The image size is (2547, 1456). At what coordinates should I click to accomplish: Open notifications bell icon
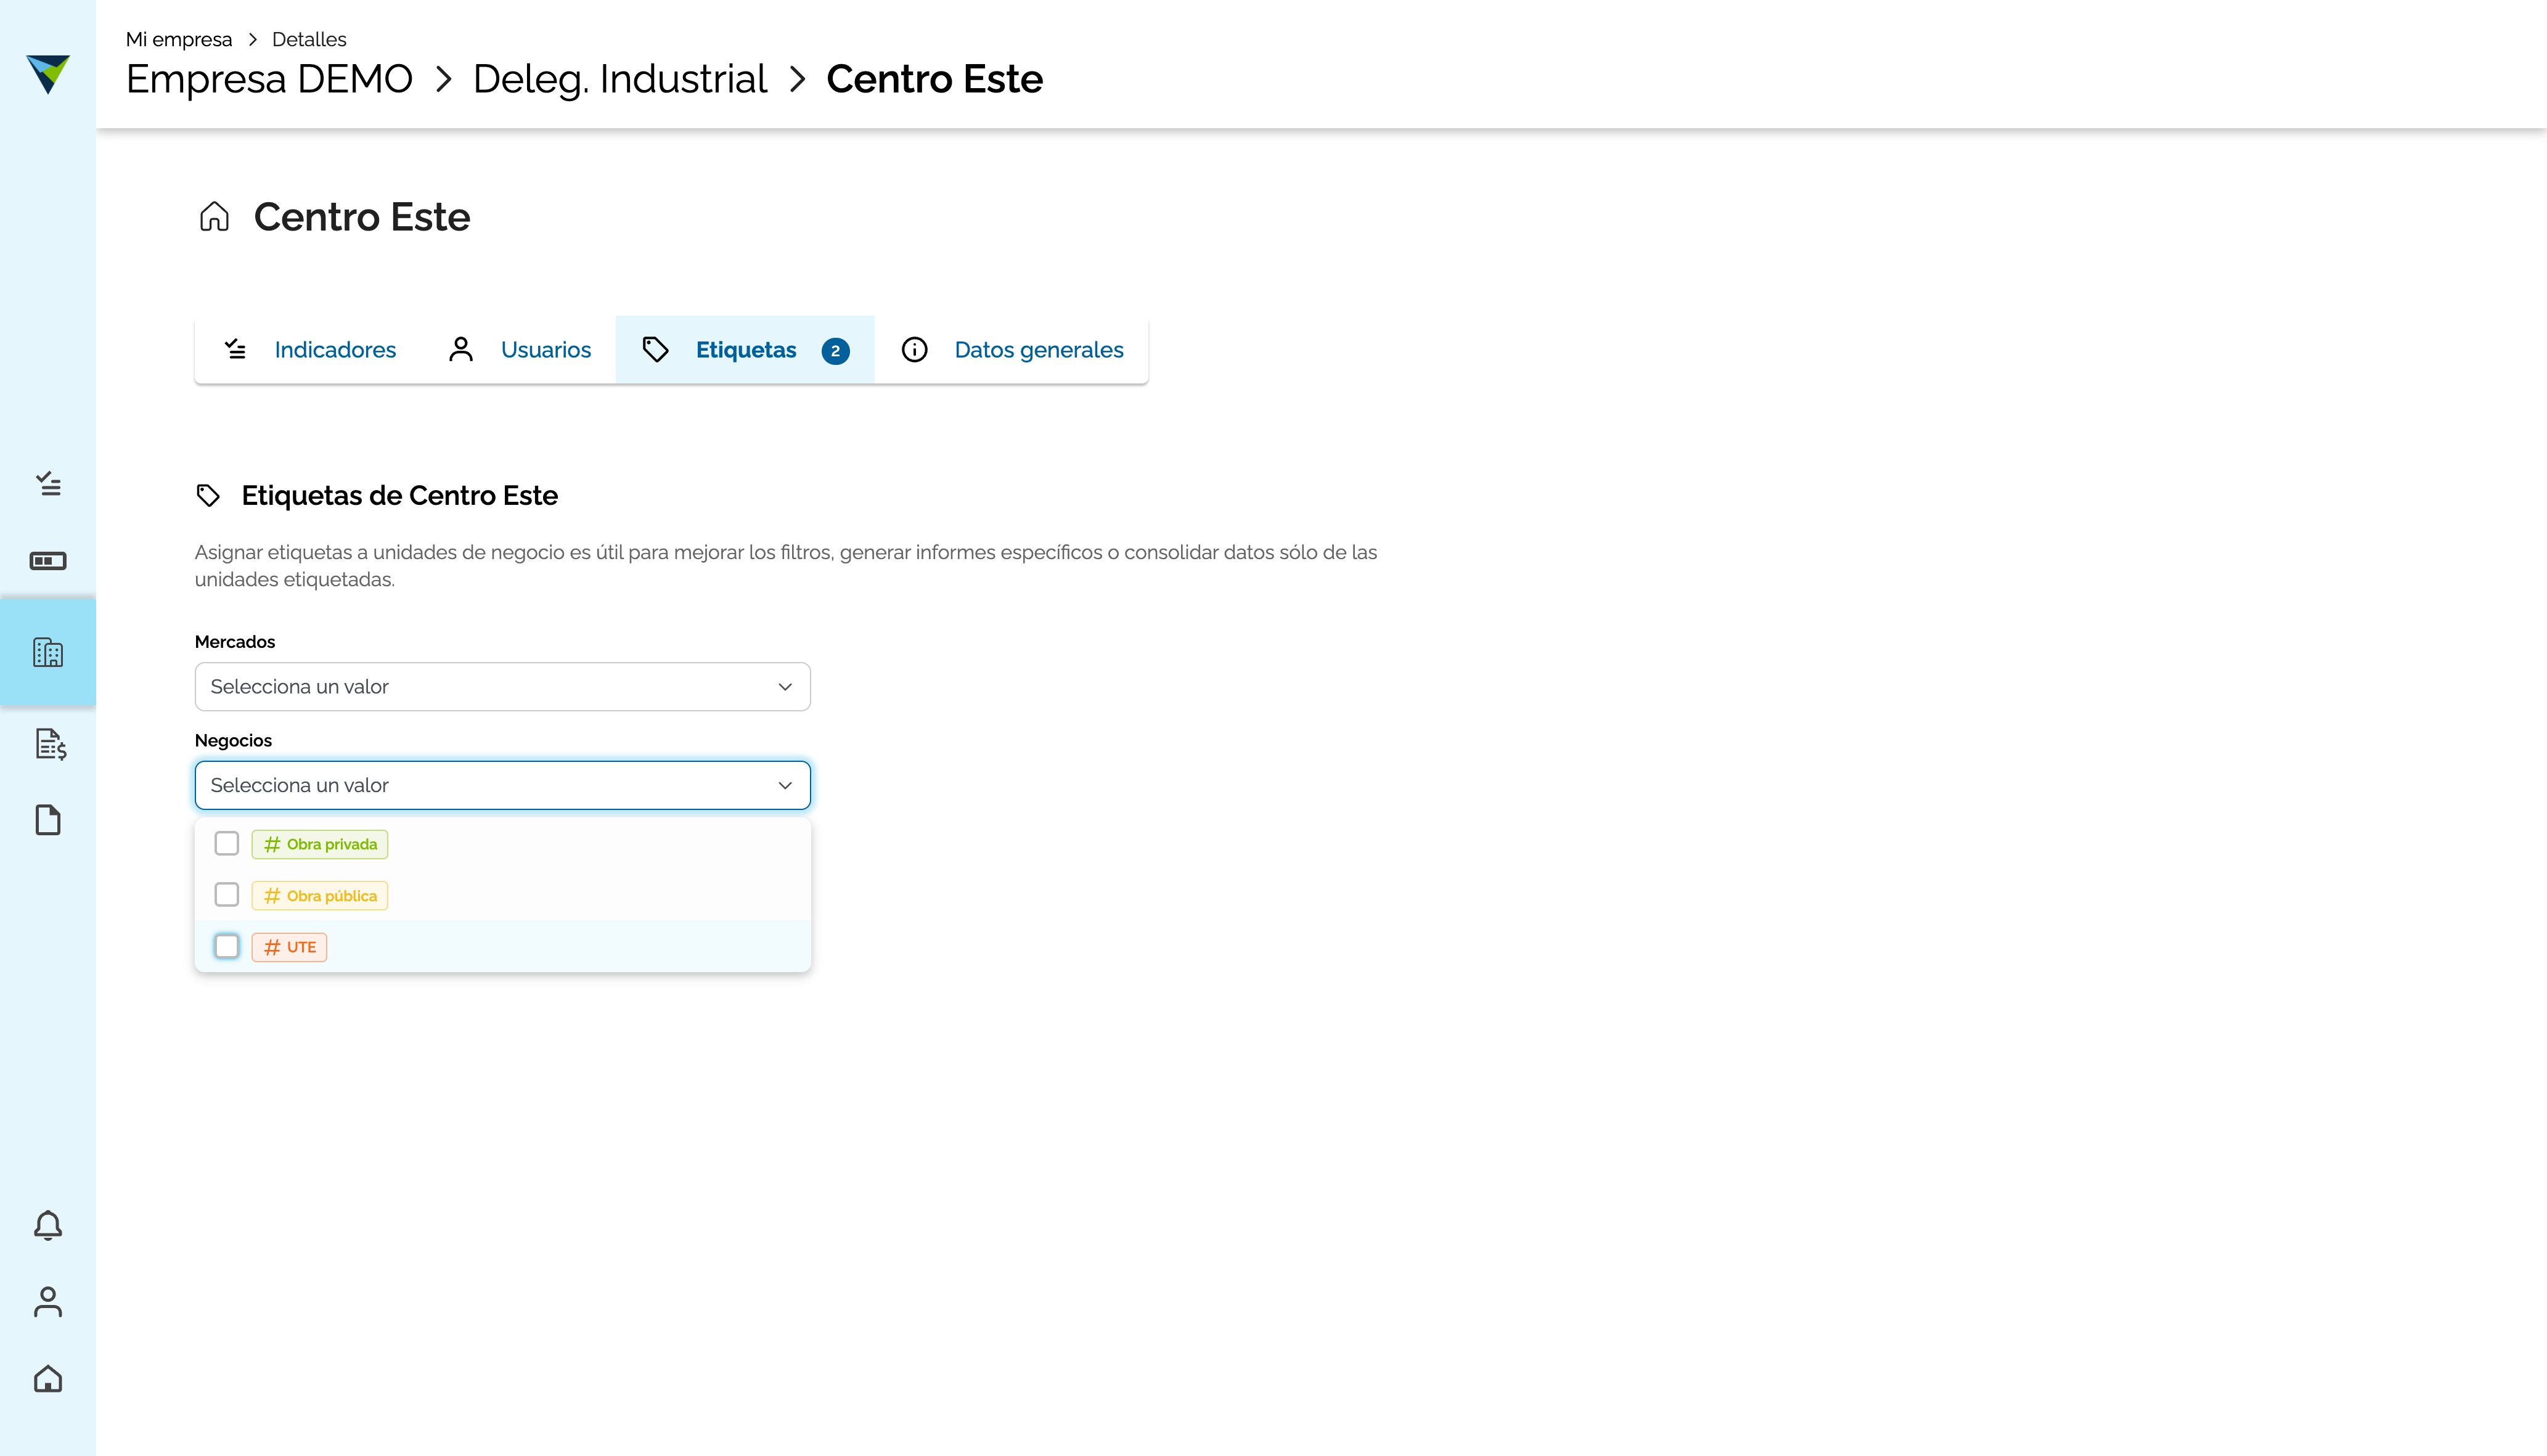pyautogui.click(x=48, y=1225)
